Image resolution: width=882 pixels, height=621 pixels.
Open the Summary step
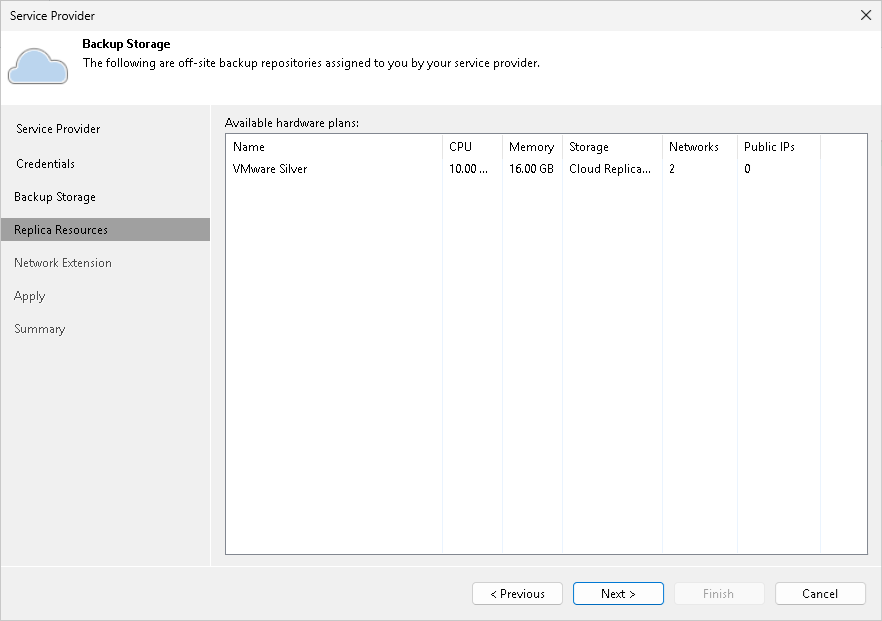click(40, 328)
